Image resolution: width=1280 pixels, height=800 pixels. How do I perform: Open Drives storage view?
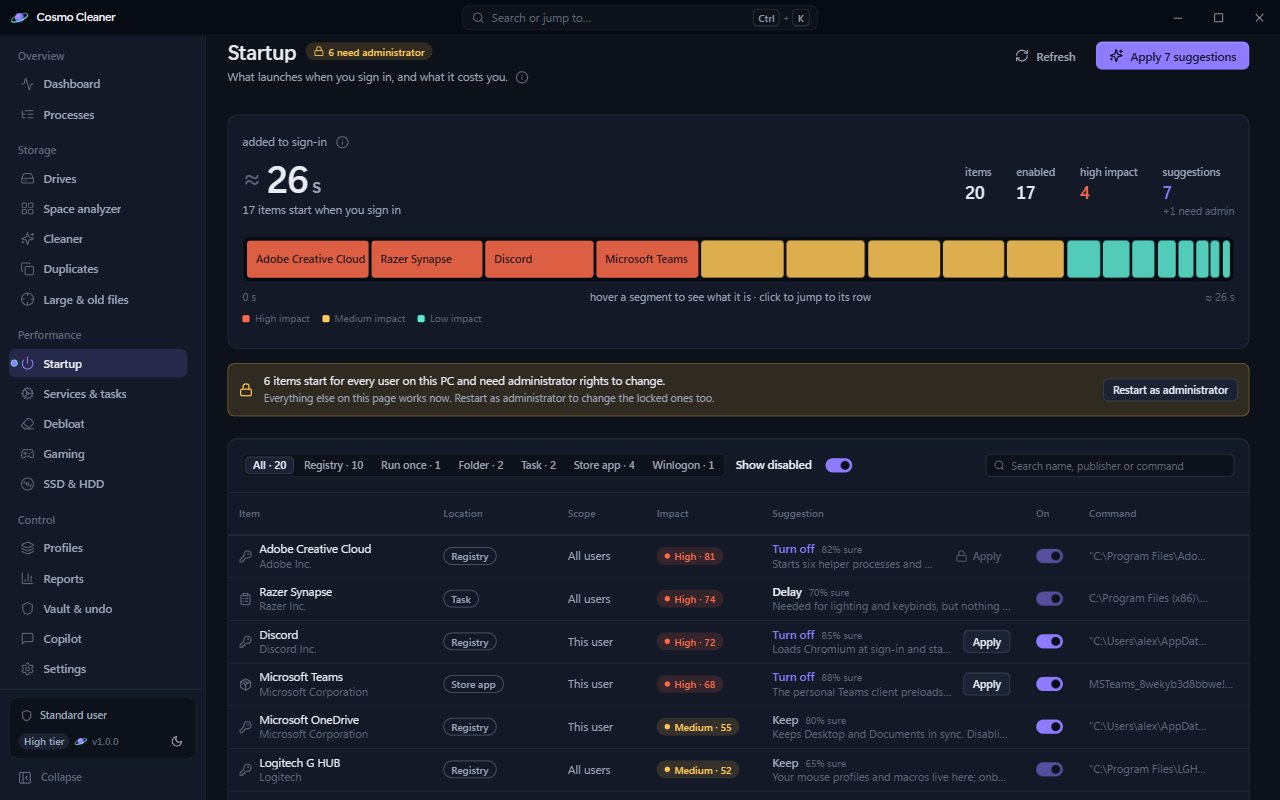[x=98, y=179]
